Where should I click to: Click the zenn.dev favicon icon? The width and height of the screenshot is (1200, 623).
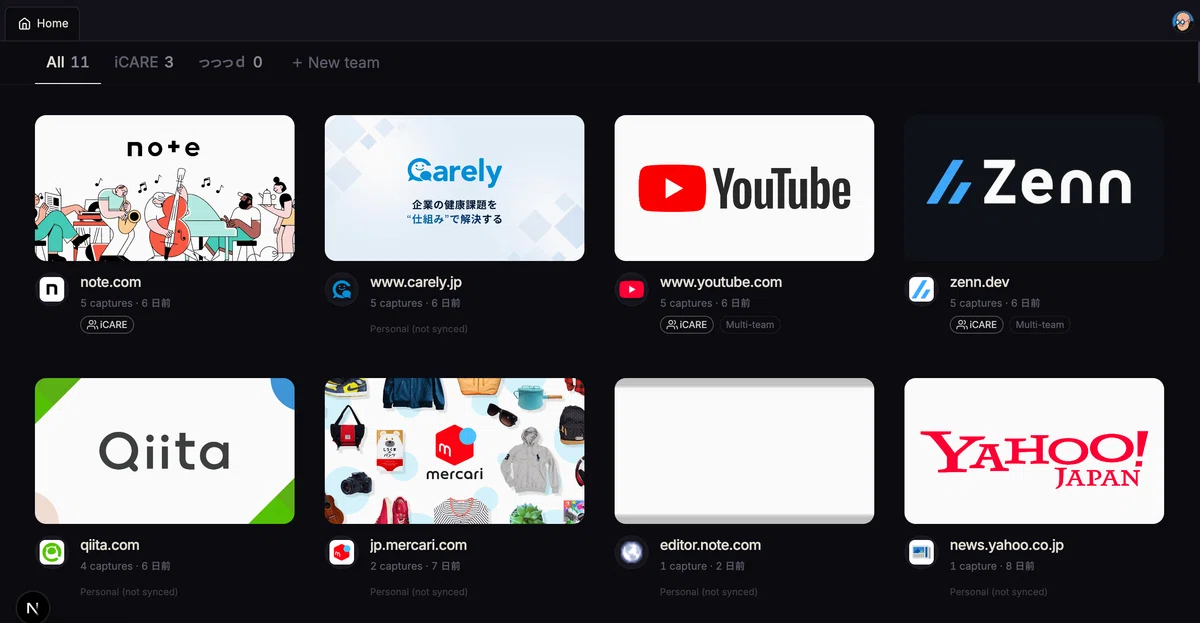(x=921, y=290)
